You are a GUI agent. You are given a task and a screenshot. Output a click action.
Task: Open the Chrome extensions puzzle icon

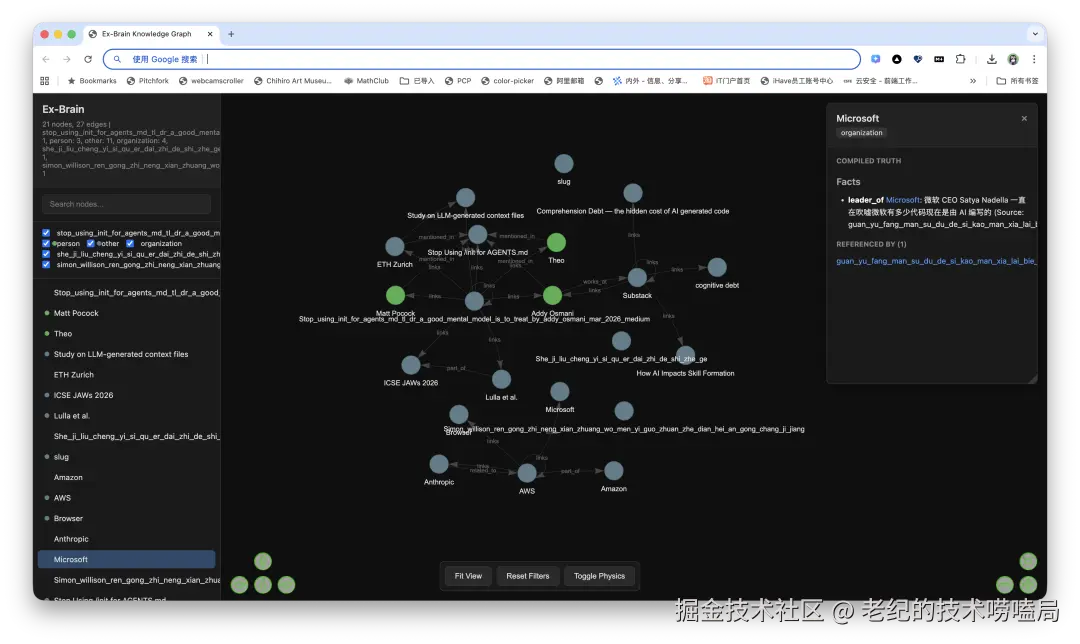click(960, 59)
